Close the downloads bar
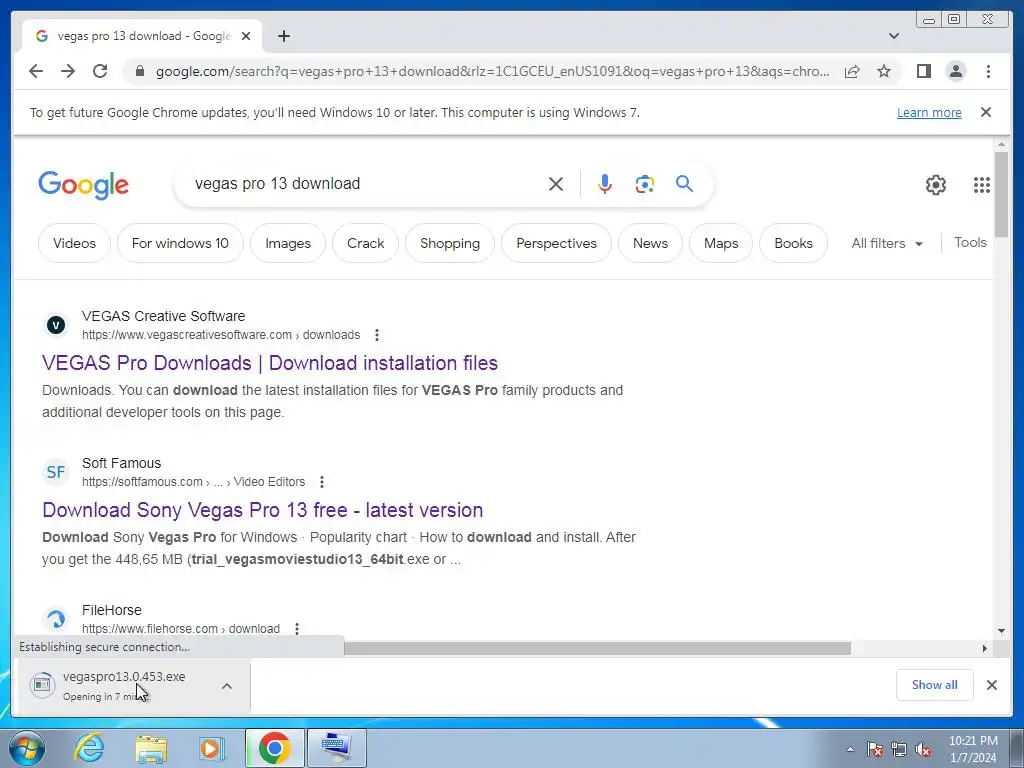This screenshot has height=768, width=1024. point(992,685)
